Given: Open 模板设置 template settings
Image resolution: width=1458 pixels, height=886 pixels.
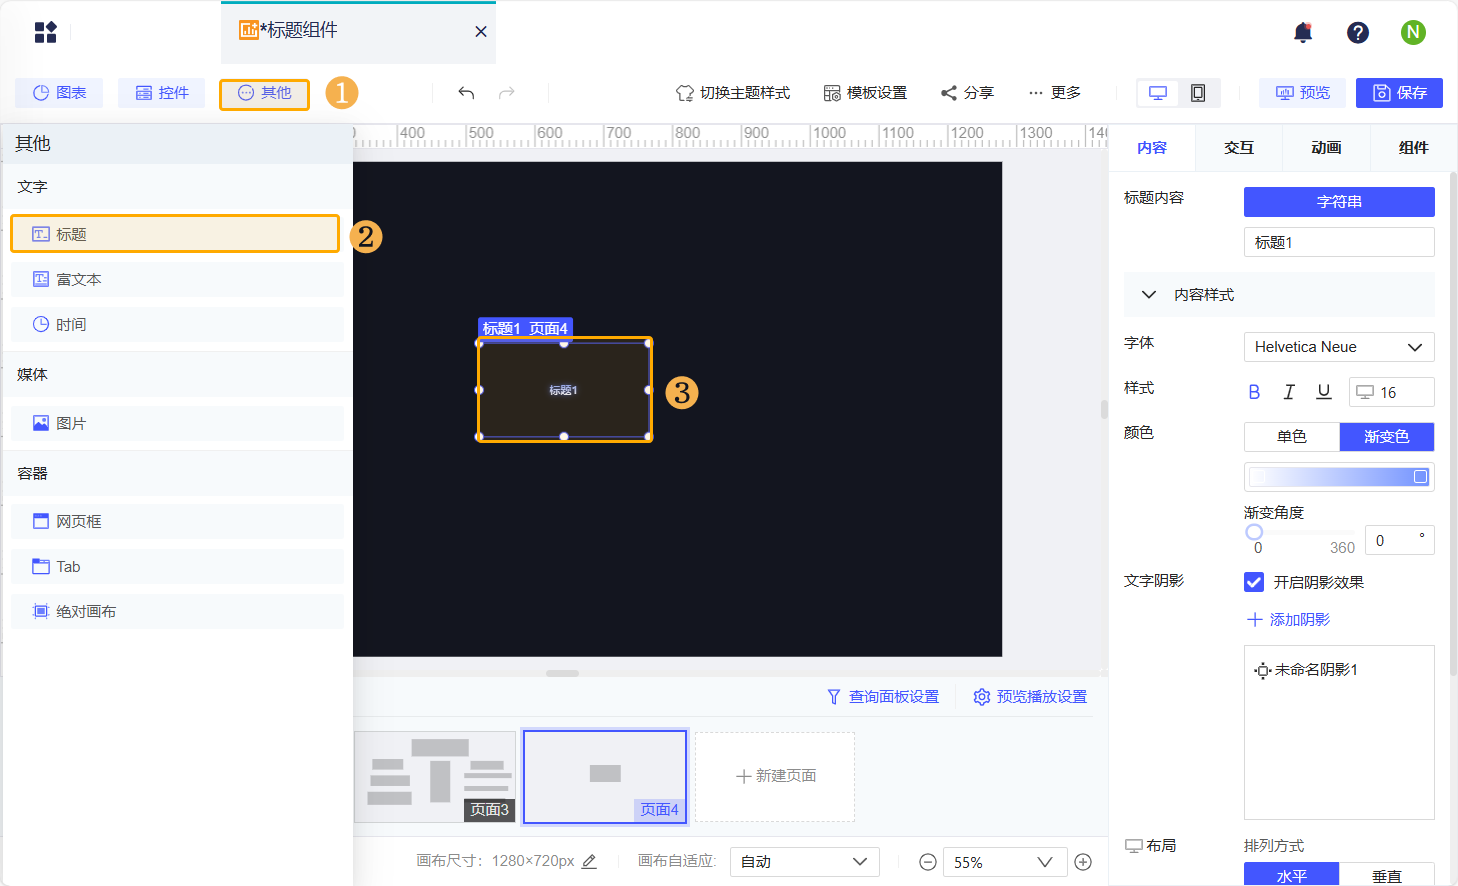Looking at the screenshot, I should (865, 93).
